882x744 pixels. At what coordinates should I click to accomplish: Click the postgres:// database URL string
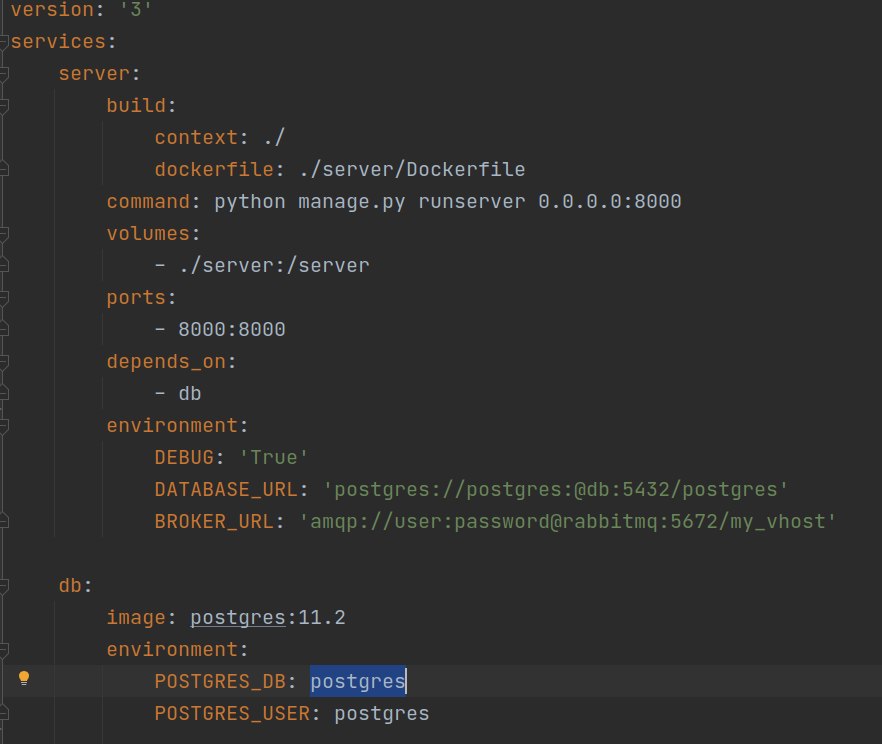click(556, 490)
